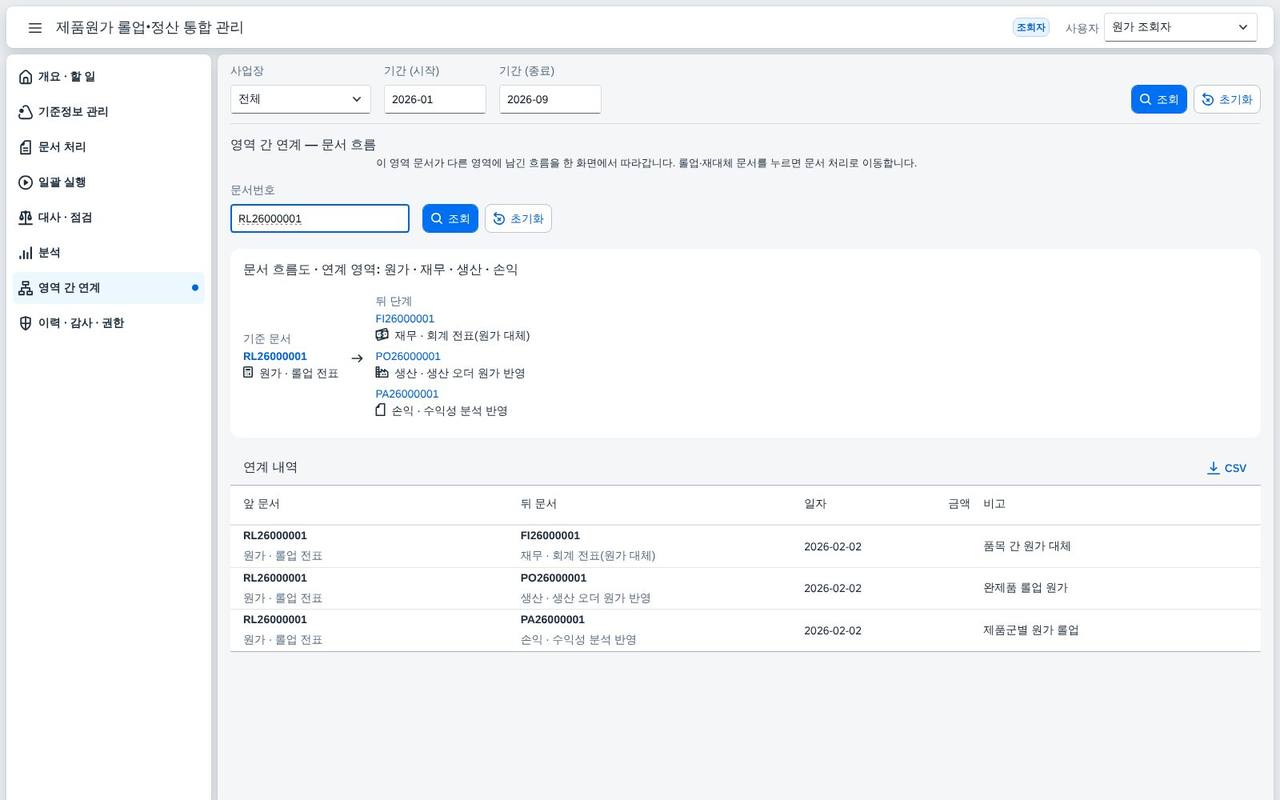Click the 기간 (시작) field showing 2026-01
This screenshot has height=800, width=1280.
pos(435,99)
